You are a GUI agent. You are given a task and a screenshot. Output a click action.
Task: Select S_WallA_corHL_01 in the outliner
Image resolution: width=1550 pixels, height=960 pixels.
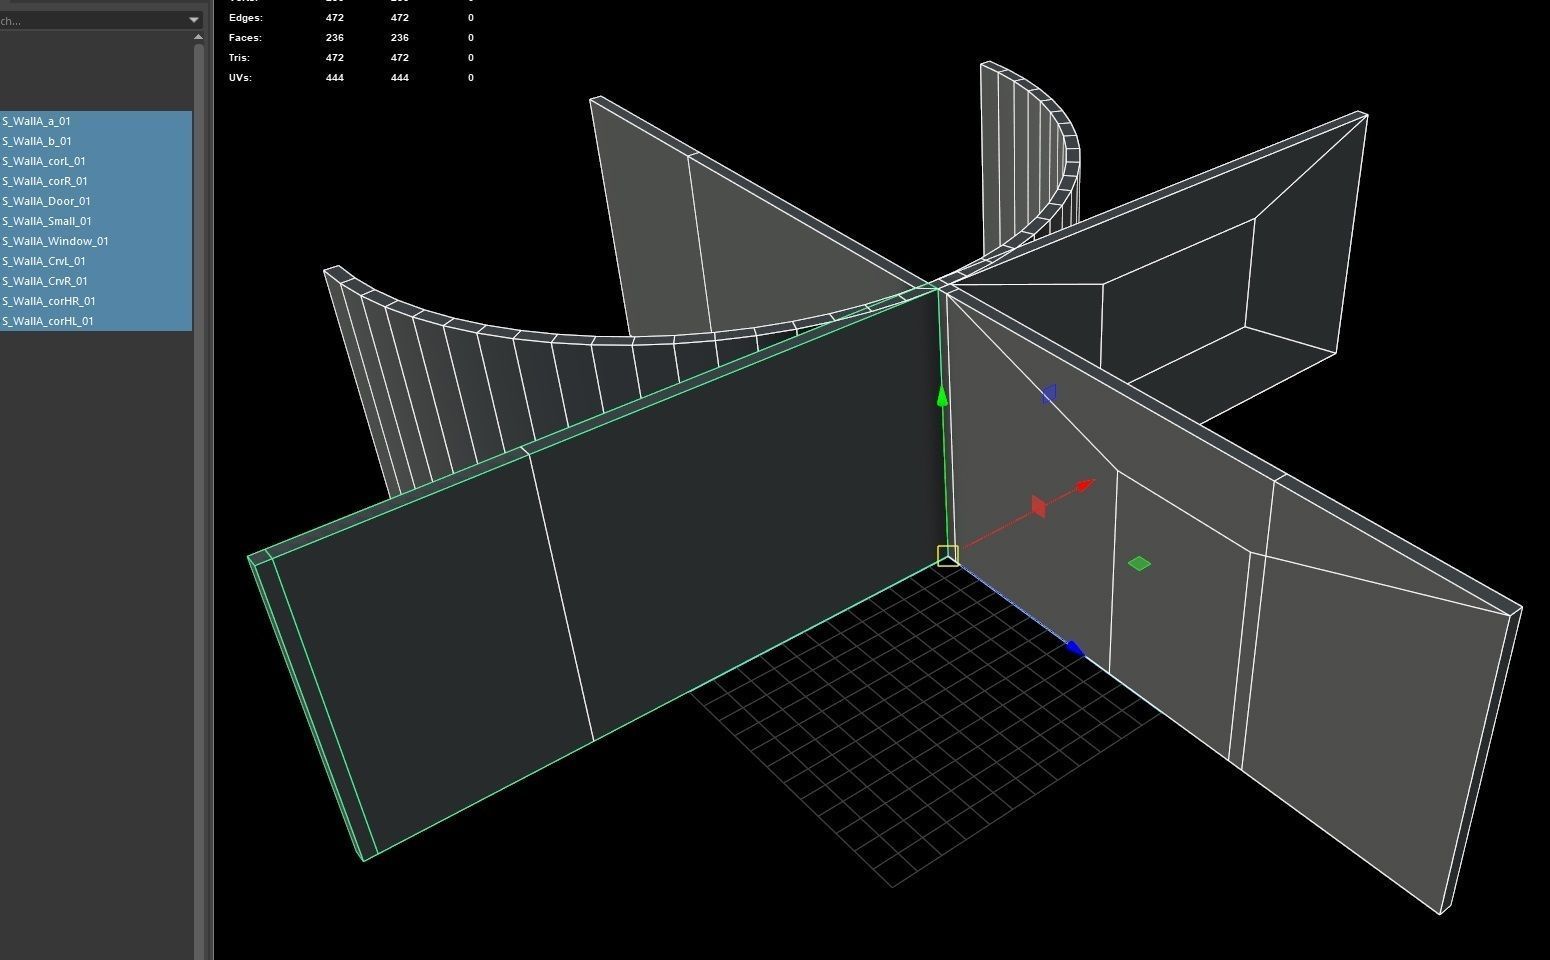click(x=96, y=321)
